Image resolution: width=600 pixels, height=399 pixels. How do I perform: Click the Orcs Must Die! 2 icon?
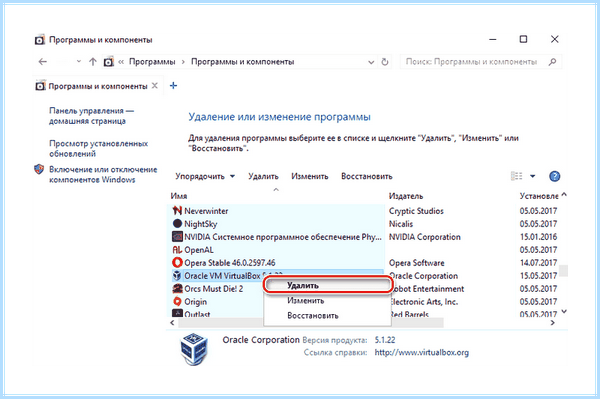177,288
